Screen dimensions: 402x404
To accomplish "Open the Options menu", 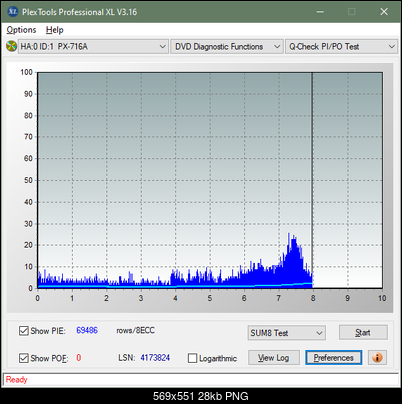I will click(21, 30).
